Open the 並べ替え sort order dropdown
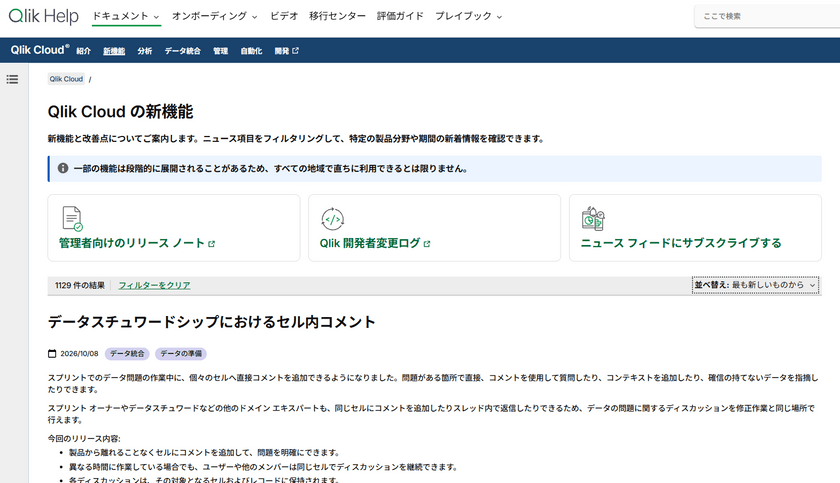 755,285
